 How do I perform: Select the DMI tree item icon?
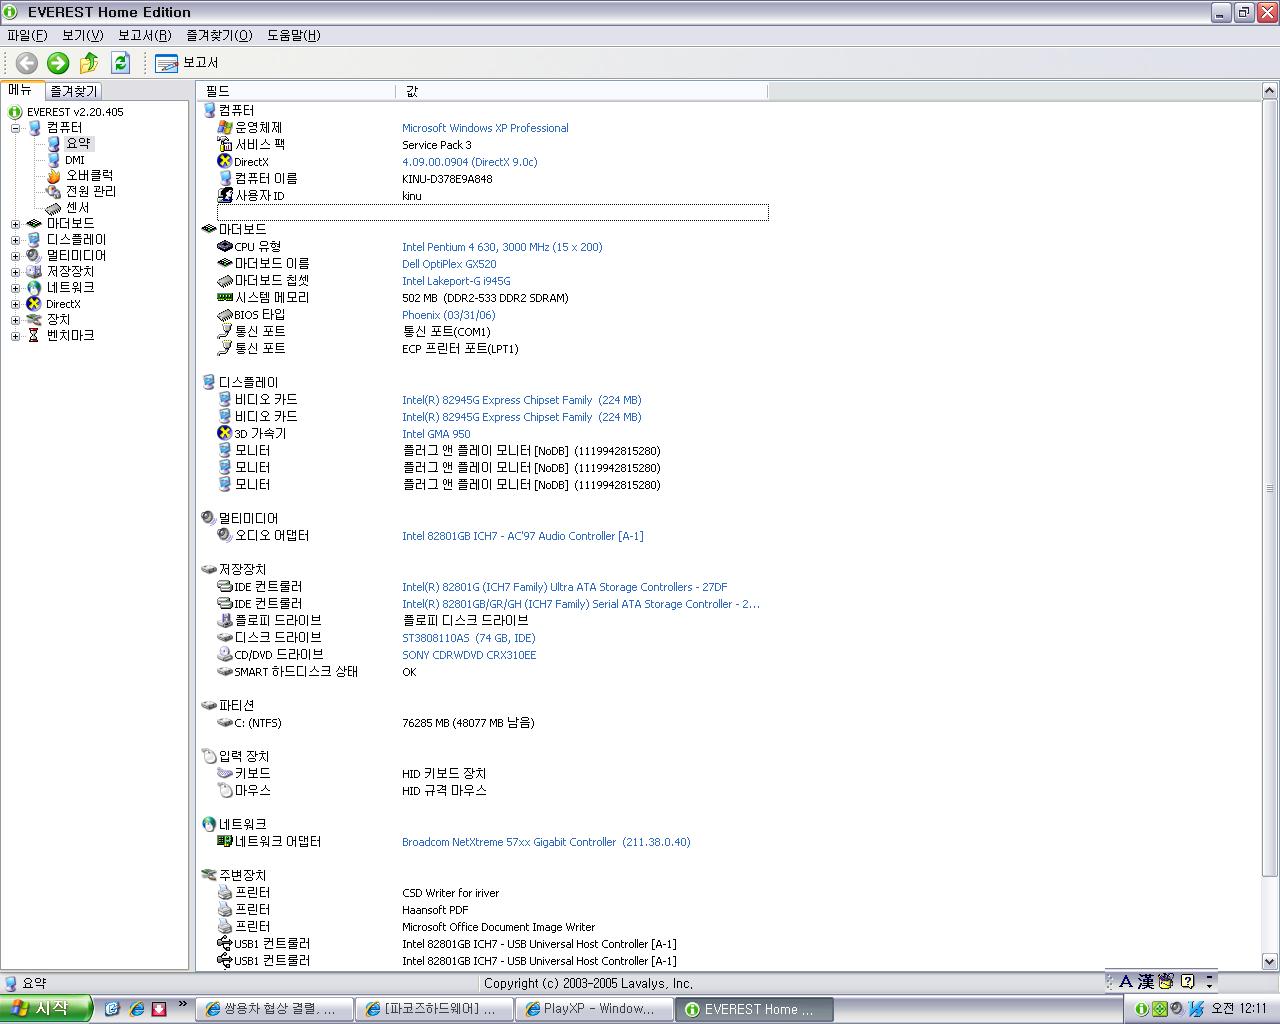tap(54, 160)
